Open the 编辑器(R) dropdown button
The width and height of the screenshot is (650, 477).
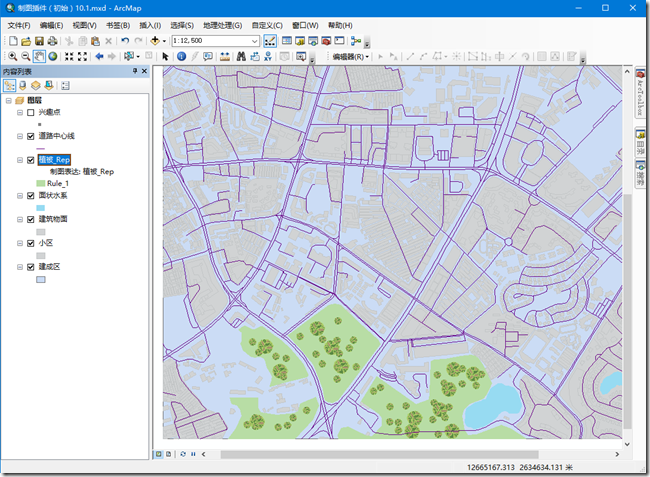pos(351,56)
